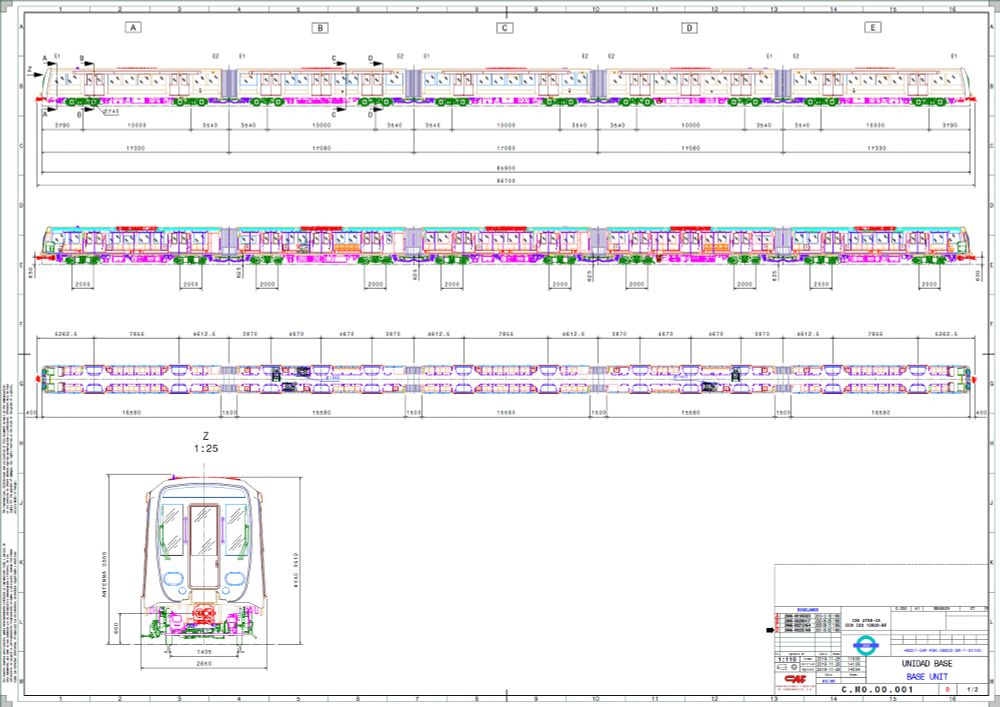
Task: Click the boxed car label A
Action: [x=133, y=27]
